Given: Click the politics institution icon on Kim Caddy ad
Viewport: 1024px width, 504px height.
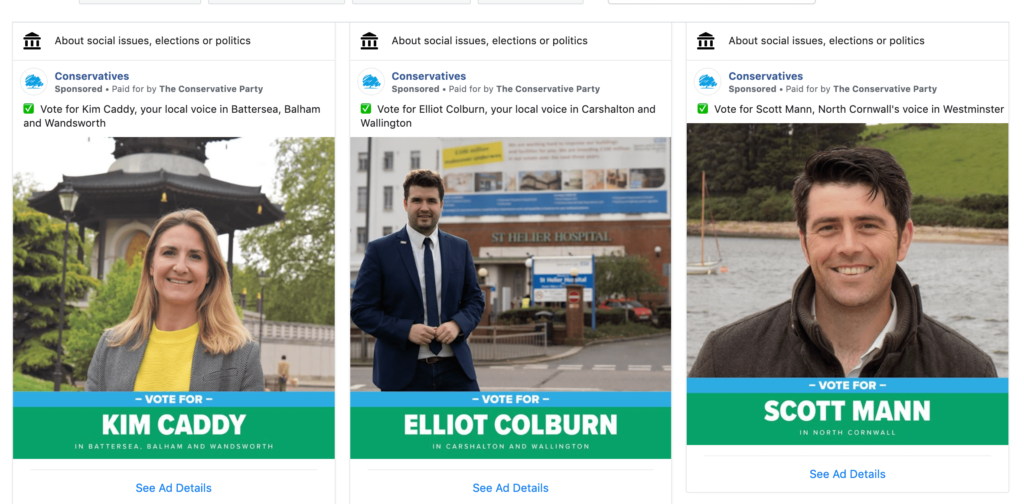Looking at the screenshot, I should point(32,40).
